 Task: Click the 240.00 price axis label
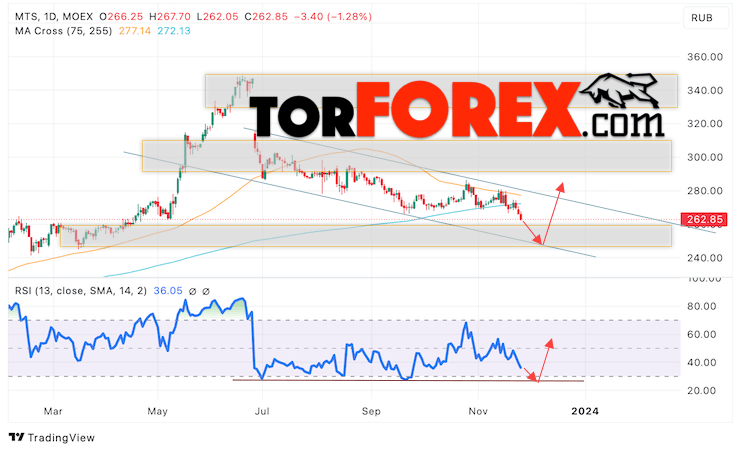(x=705, y=258)
